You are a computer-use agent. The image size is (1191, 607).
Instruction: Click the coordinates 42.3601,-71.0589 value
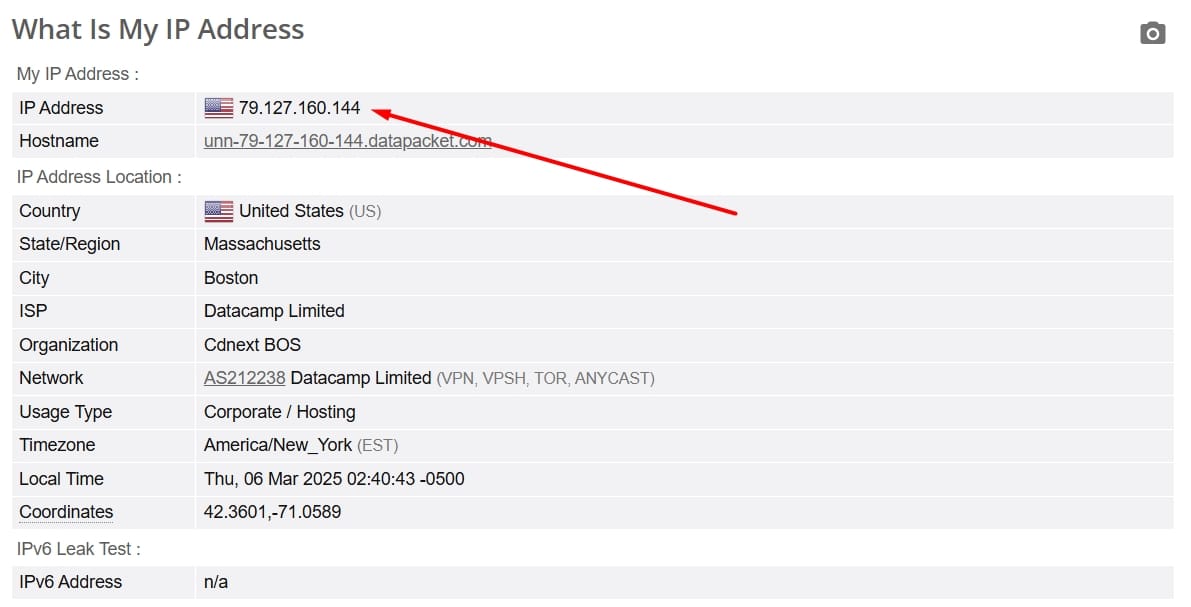[x=273, y=512]
